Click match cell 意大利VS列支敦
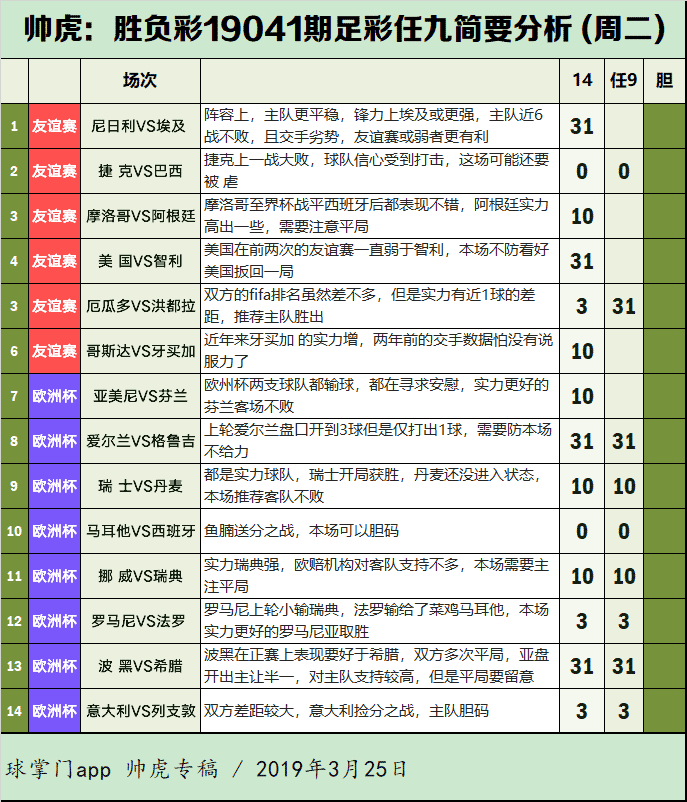The height and width of the screenshot is (802, 687). (140, 711)
